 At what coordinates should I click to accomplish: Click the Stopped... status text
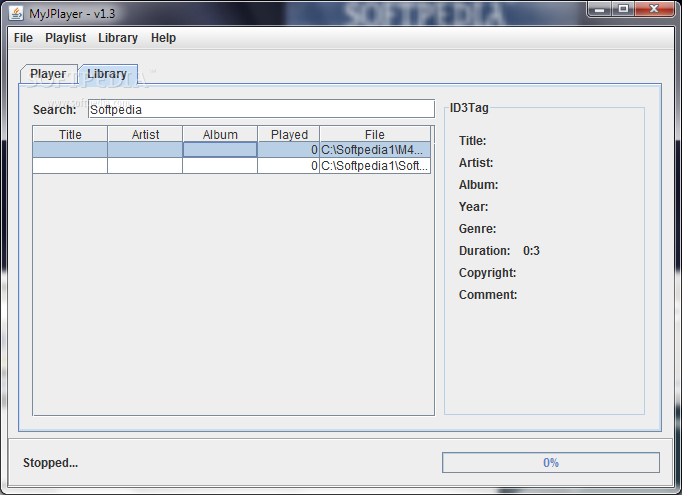point(50,463)
